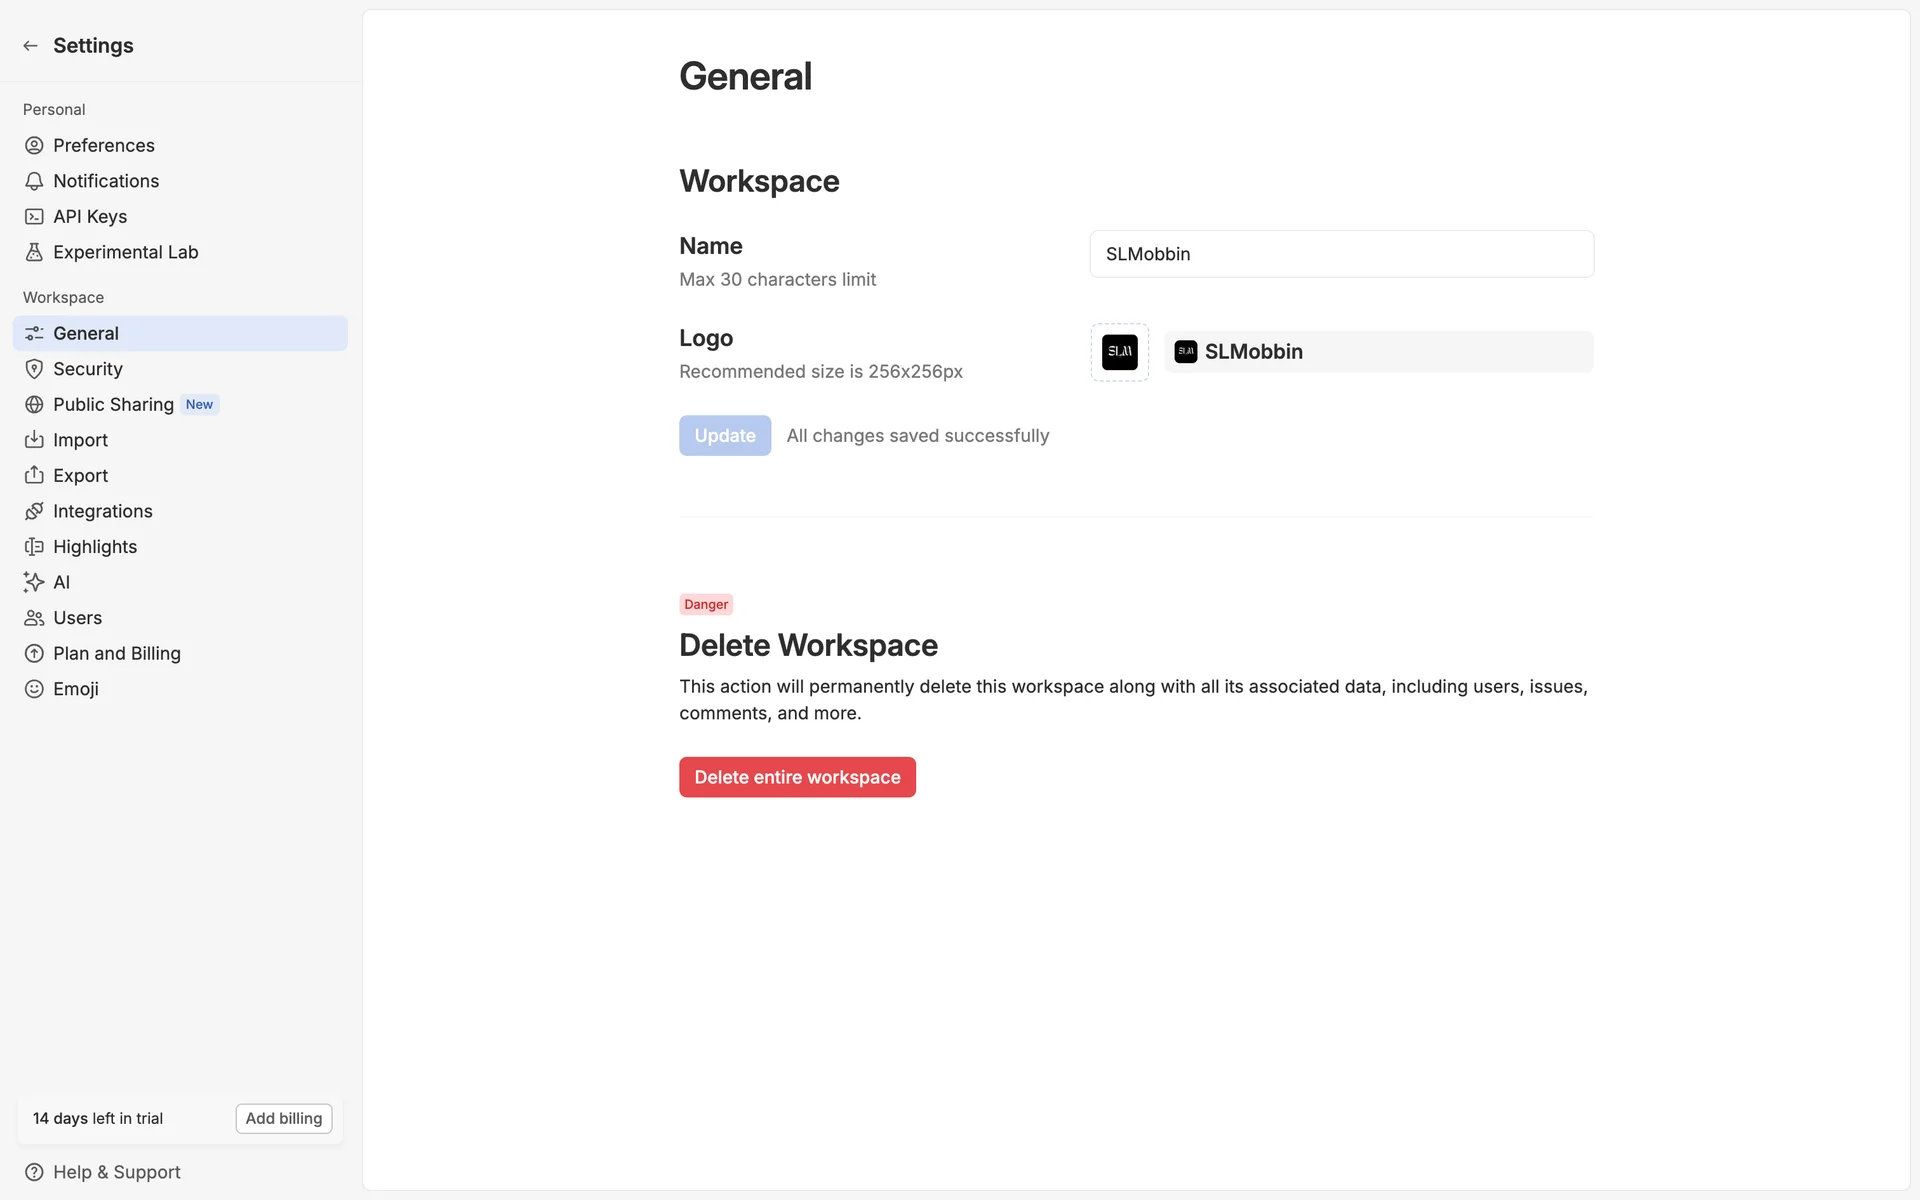
Task: Click the Notifications bell icon
Action: click(x=34, y=181)
